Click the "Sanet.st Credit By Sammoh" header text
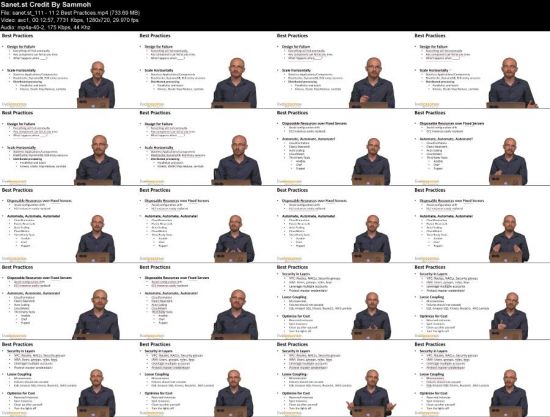The width and height of the screenshot is (550, 417). click(x=46, y=5)
